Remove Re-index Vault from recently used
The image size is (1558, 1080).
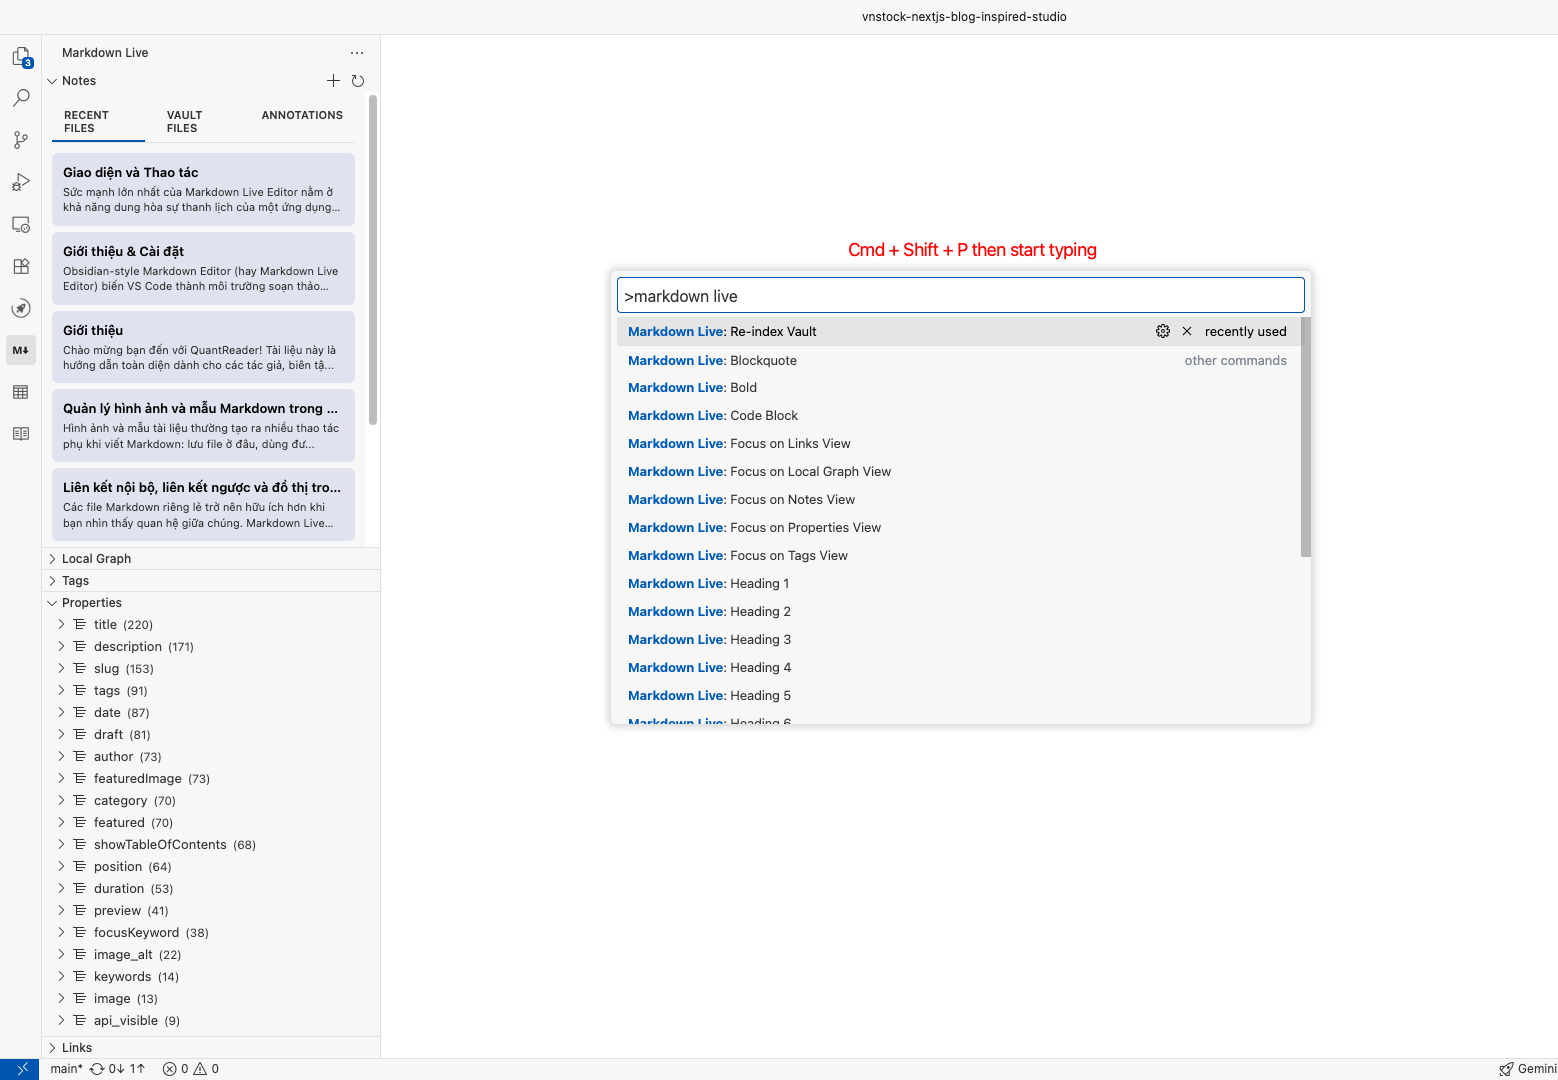pyautogui.click(x=1187, y=331)
